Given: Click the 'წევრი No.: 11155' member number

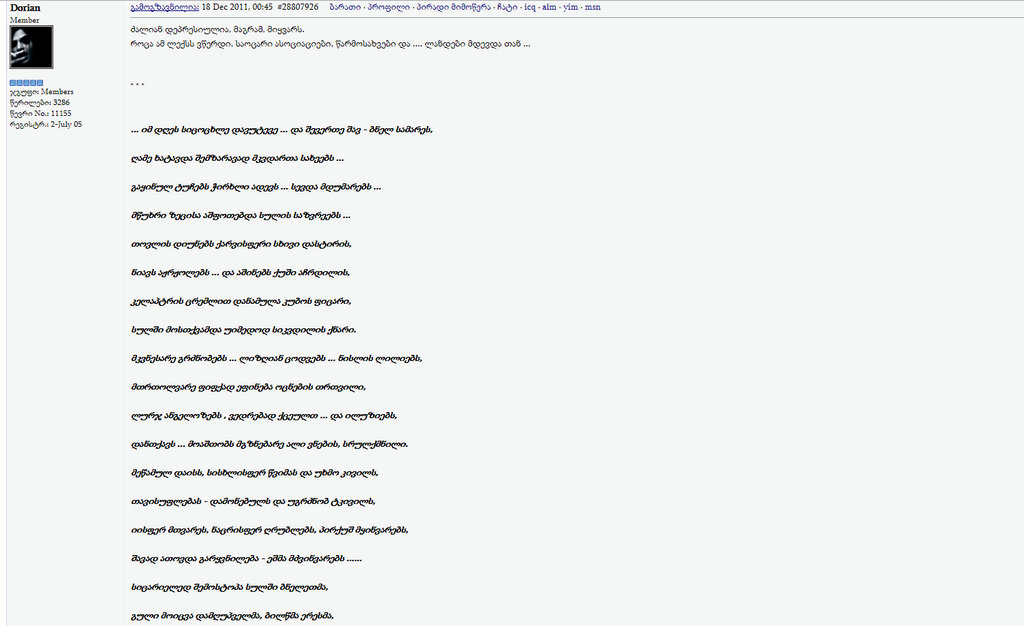Looking at the screenshot, I should pos(40,114).
